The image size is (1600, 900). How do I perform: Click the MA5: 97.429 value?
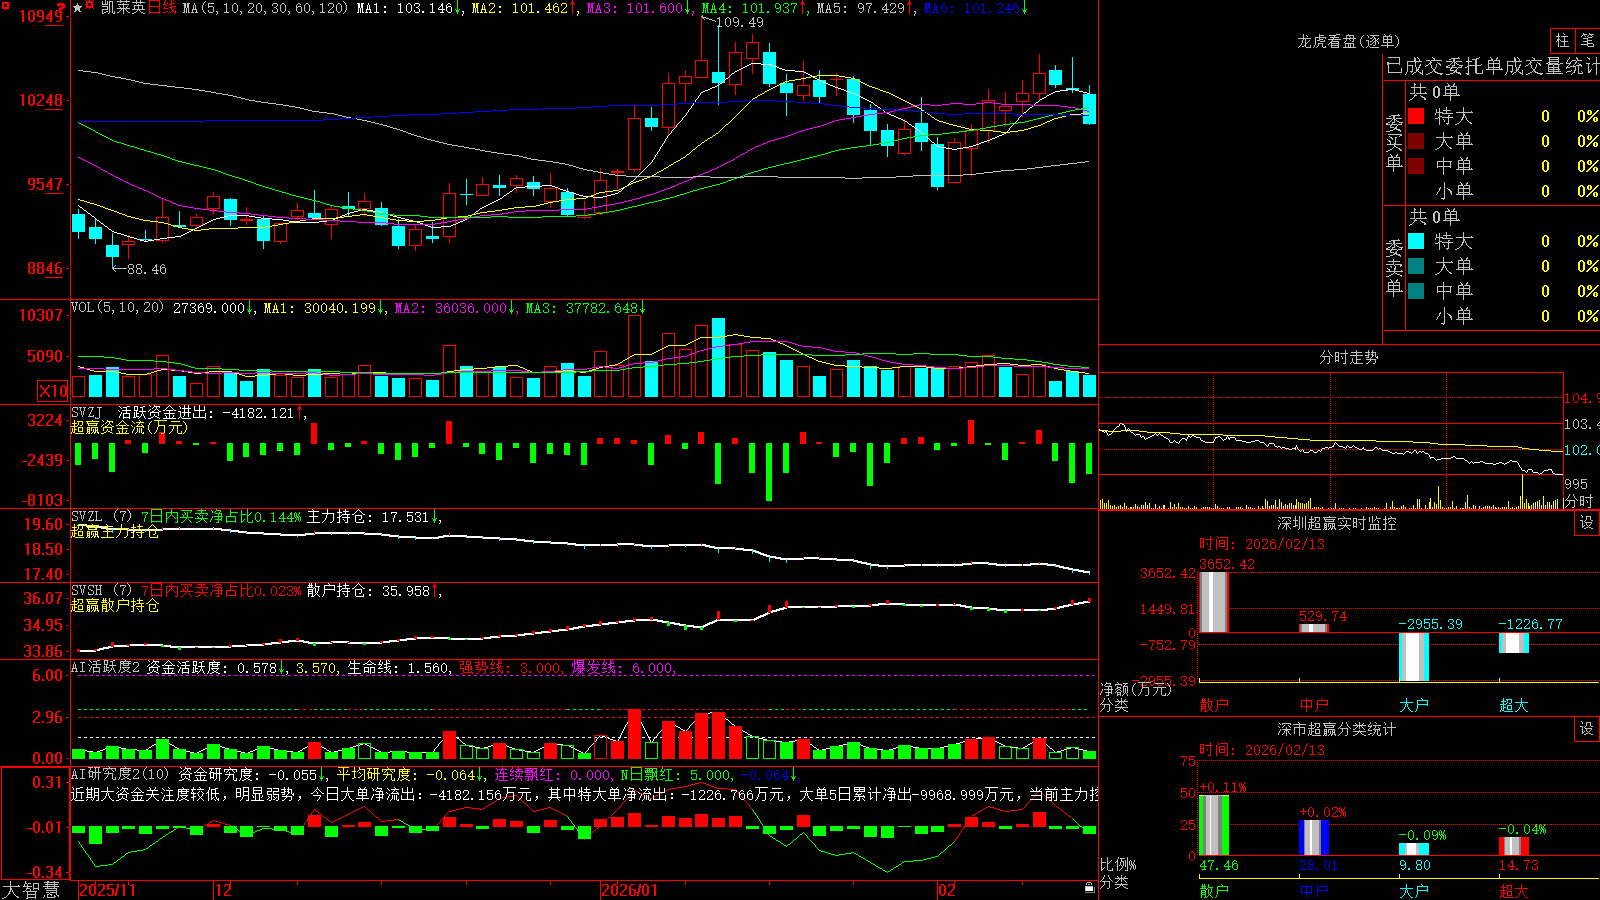pyautogui.click(x=864, y=8)
